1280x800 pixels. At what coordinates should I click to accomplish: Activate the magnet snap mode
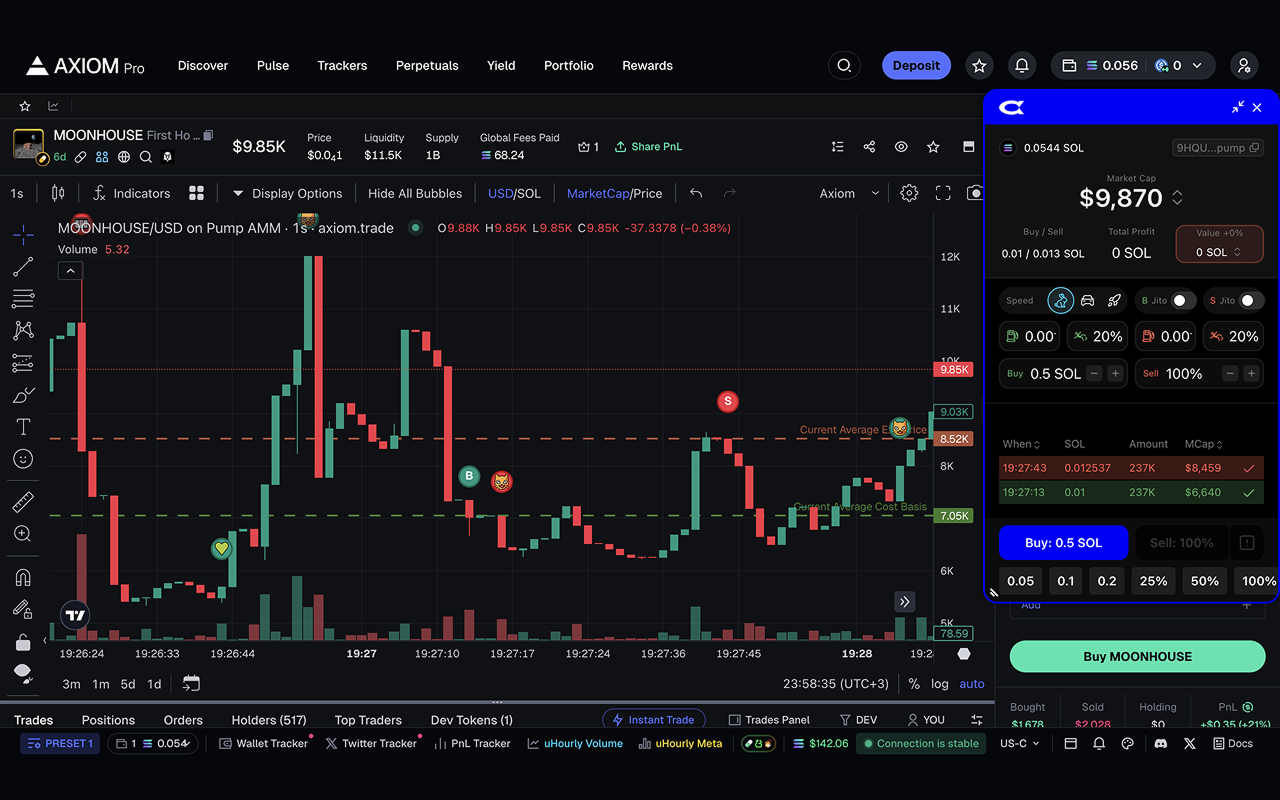tap(23, 577)
